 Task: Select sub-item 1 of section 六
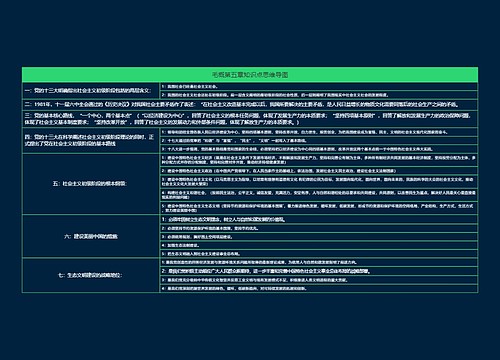(319, 219)
